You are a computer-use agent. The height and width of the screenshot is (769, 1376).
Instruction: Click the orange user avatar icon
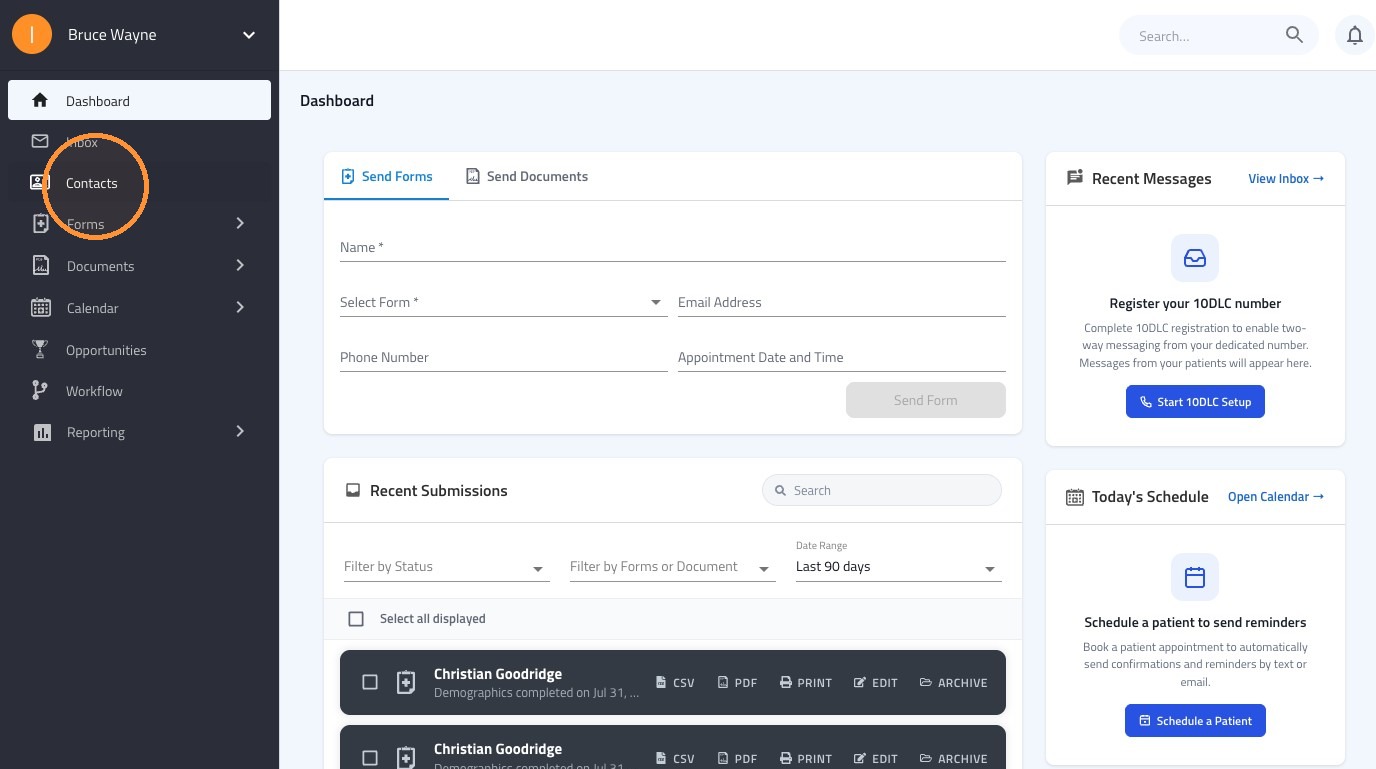(x=32, y=35)
